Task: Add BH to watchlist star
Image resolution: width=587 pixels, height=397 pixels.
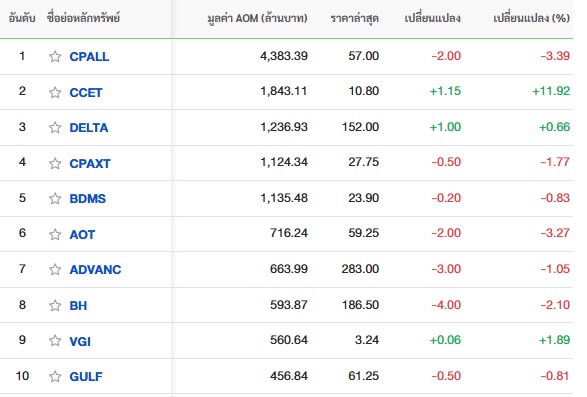Action: [x=55, y=306]
